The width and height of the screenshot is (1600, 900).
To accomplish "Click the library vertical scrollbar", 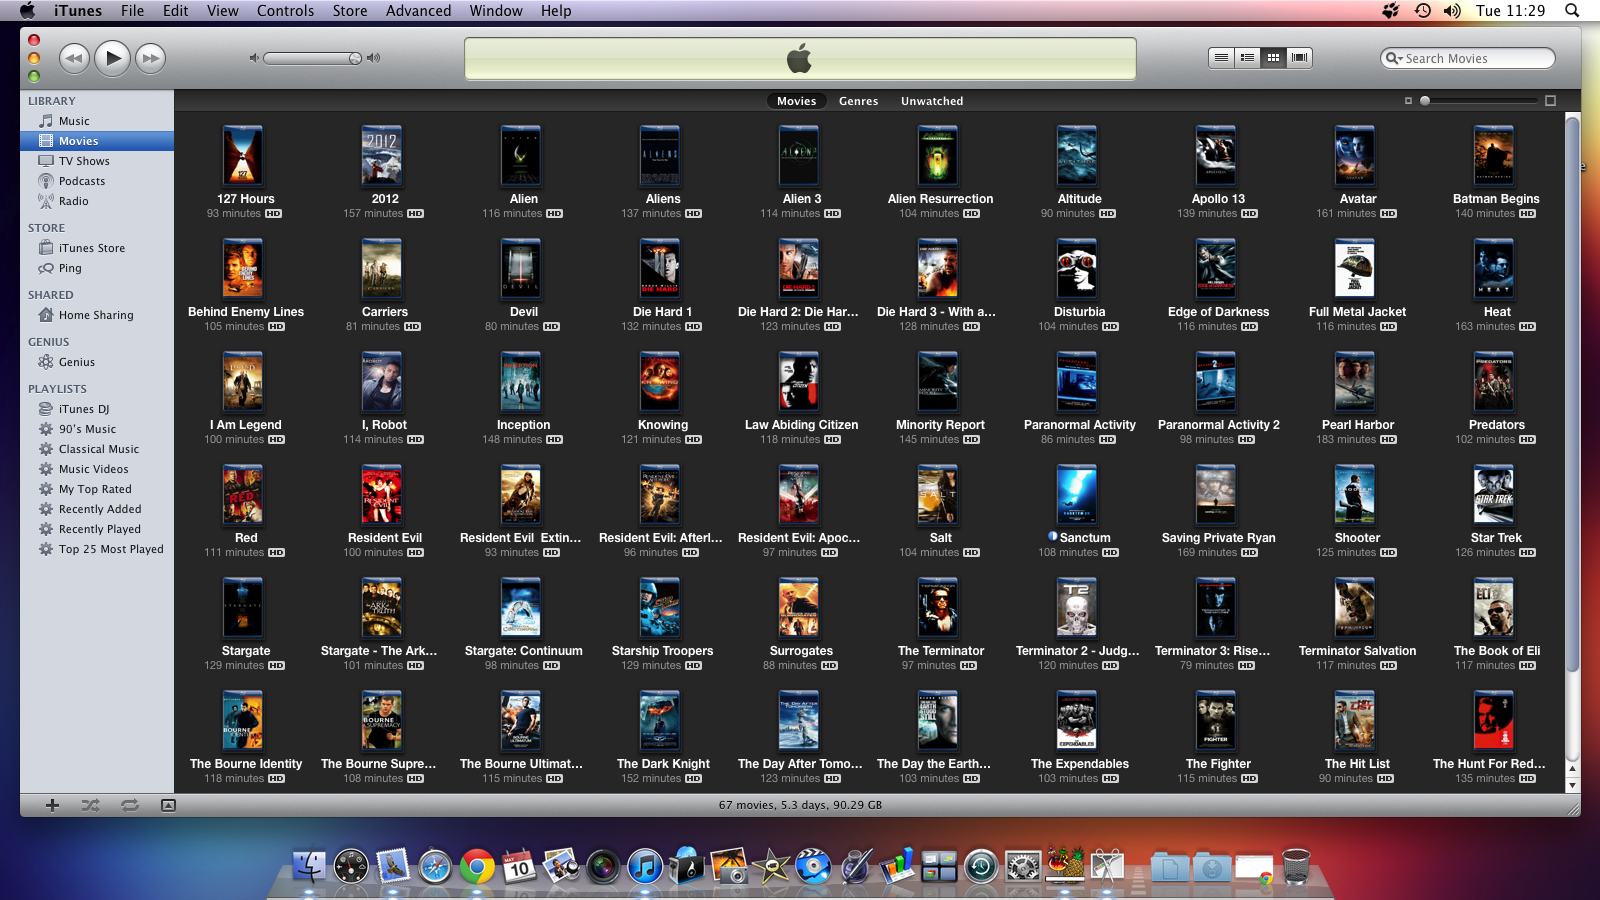I will pos(1572,395).
